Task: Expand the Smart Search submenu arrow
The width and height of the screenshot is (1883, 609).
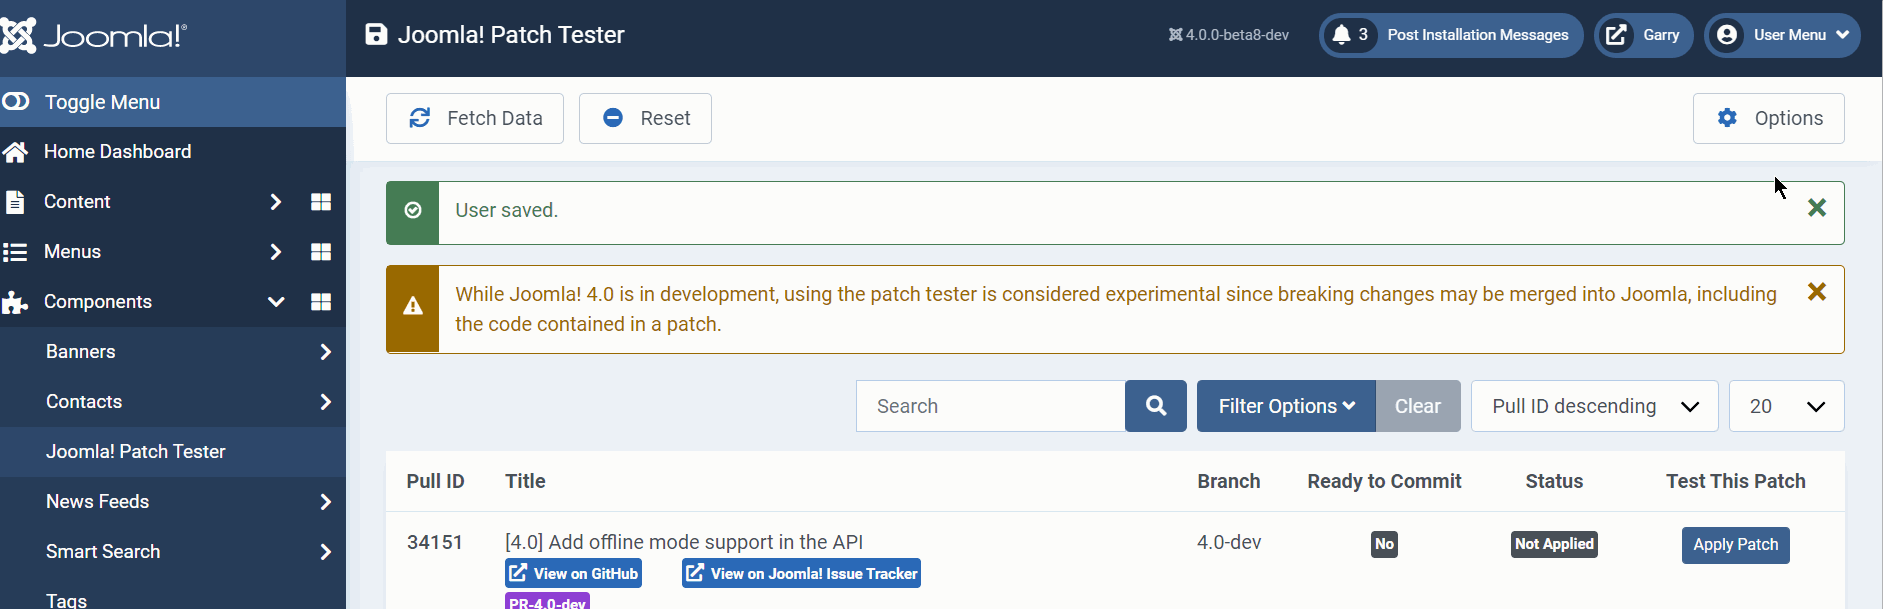Action: tap(325, 552)
